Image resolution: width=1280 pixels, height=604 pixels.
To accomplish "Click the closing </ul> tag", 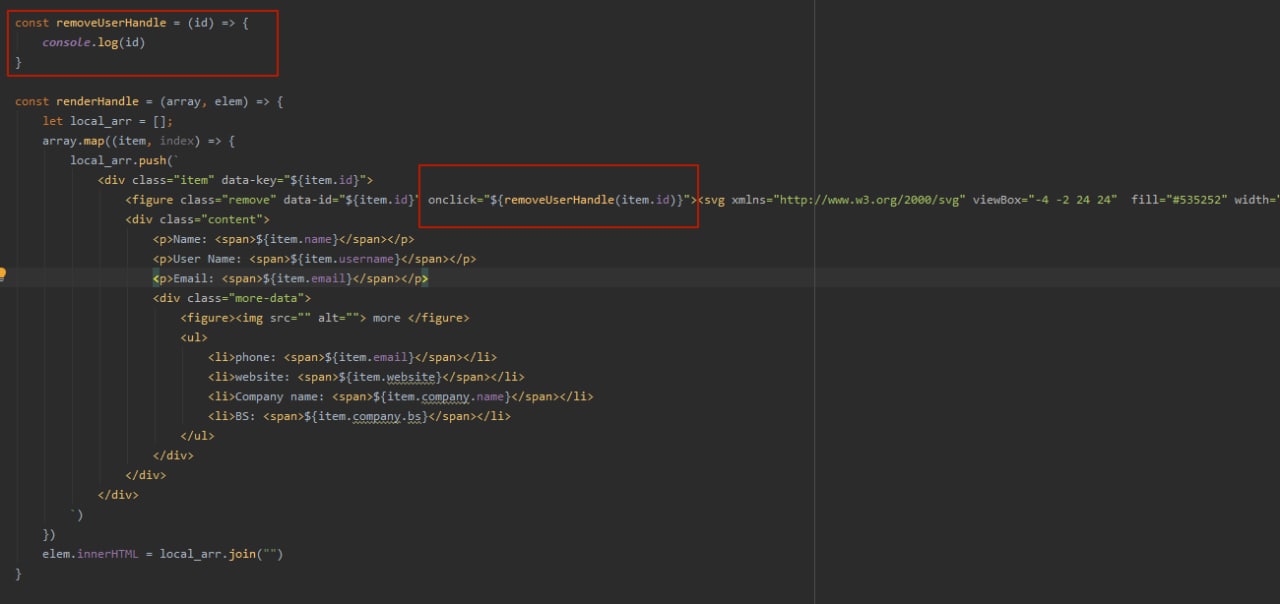I will tap(198, 436).
